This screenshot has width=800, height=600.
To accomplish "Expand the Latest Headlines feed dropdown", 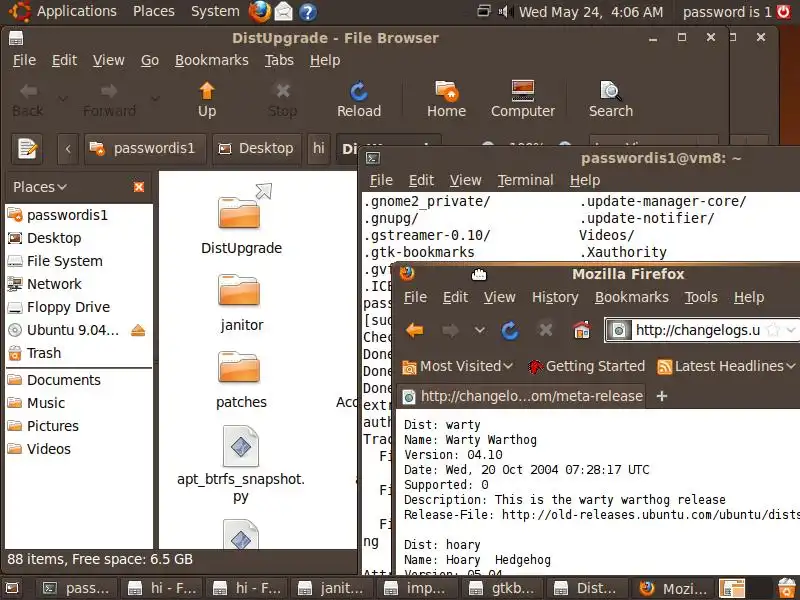I will (x=790, y=366).
